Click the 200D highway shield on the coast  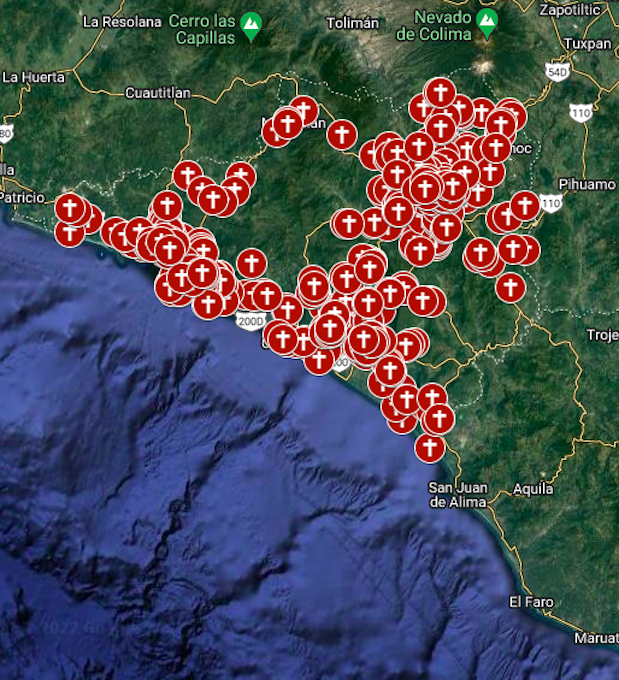(251, 323)
